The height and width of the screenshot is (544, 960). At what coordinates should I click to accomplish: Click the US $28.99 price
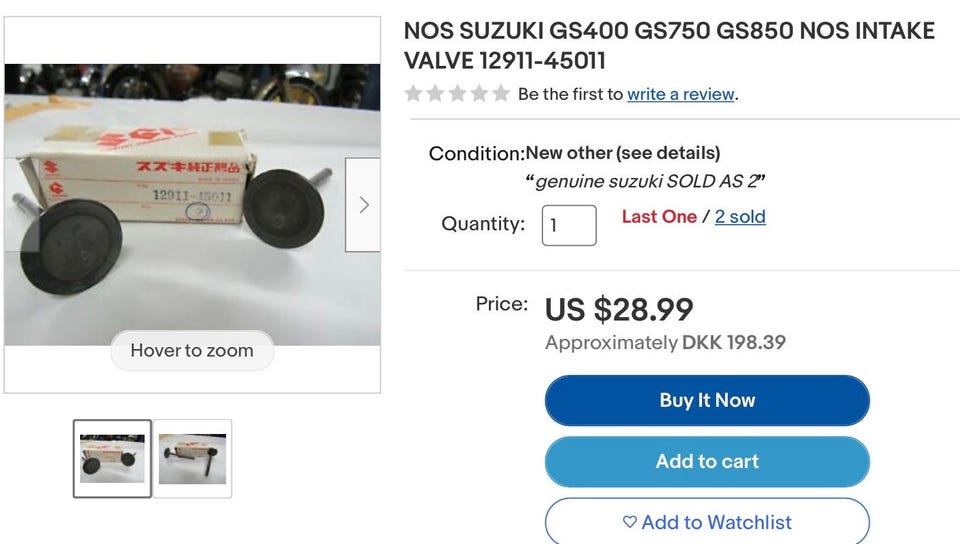coord(619,309)
